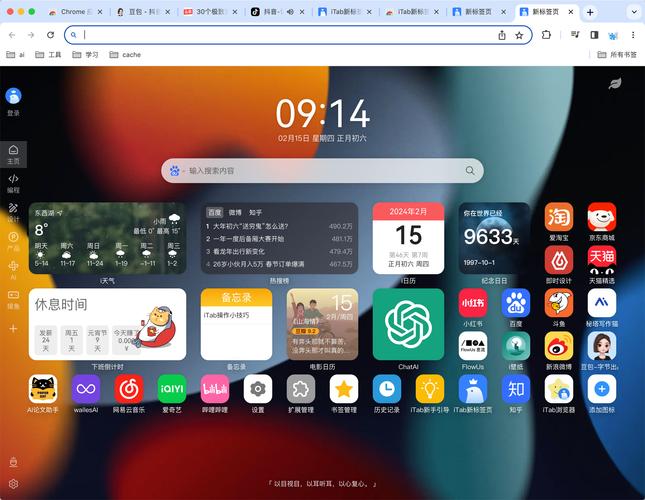This screenshot has width=645, height=500.
Task: Select the 编程 sidebar category
Action: (13, 183)
